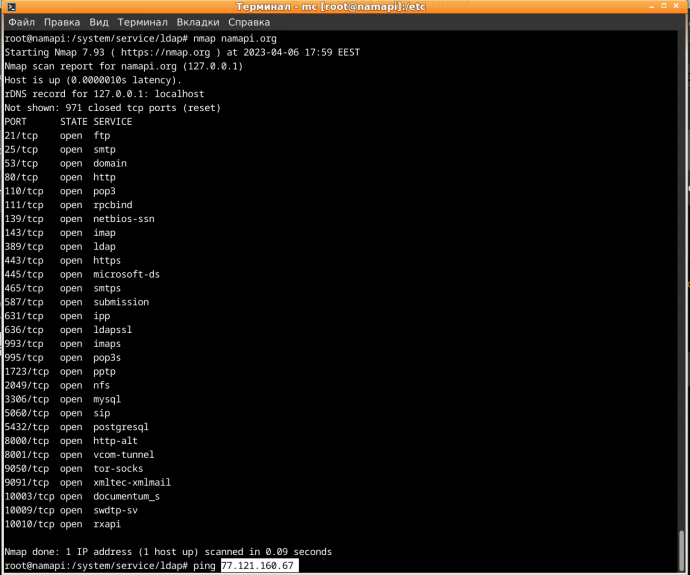
Task: Open the Правка menu
Action: (61, 21)
